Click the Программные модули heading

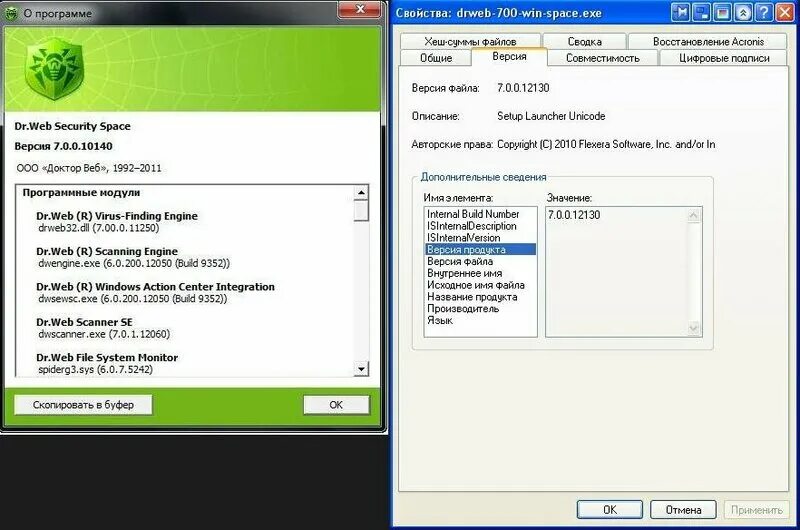click(81, 193)
